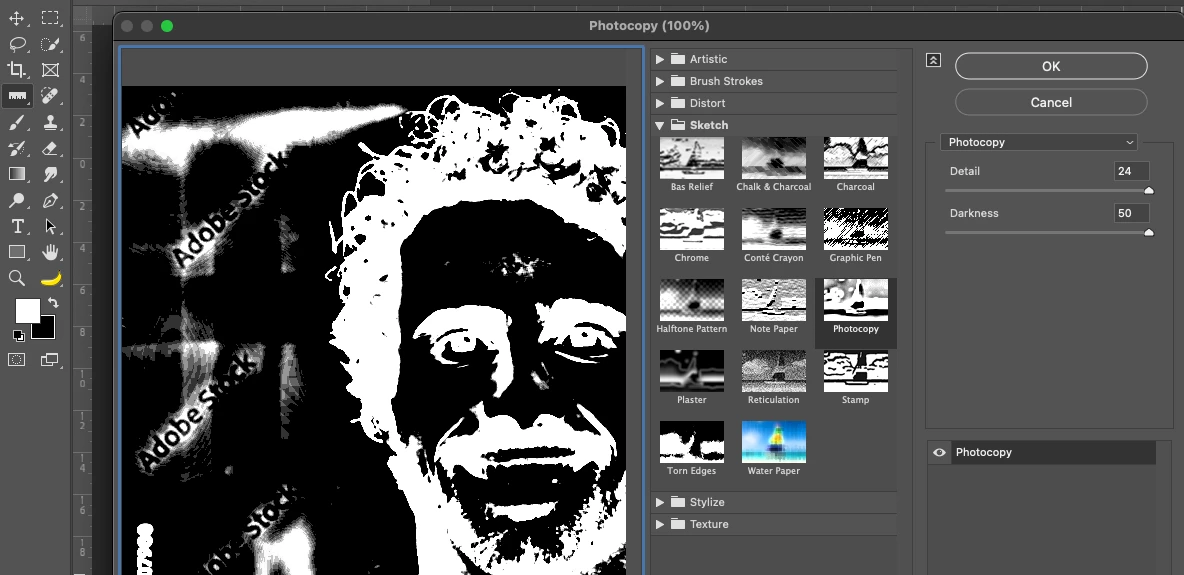
Task: Click the white foreground color swatch
Action: pyautogui.click(x=26, y=309)
